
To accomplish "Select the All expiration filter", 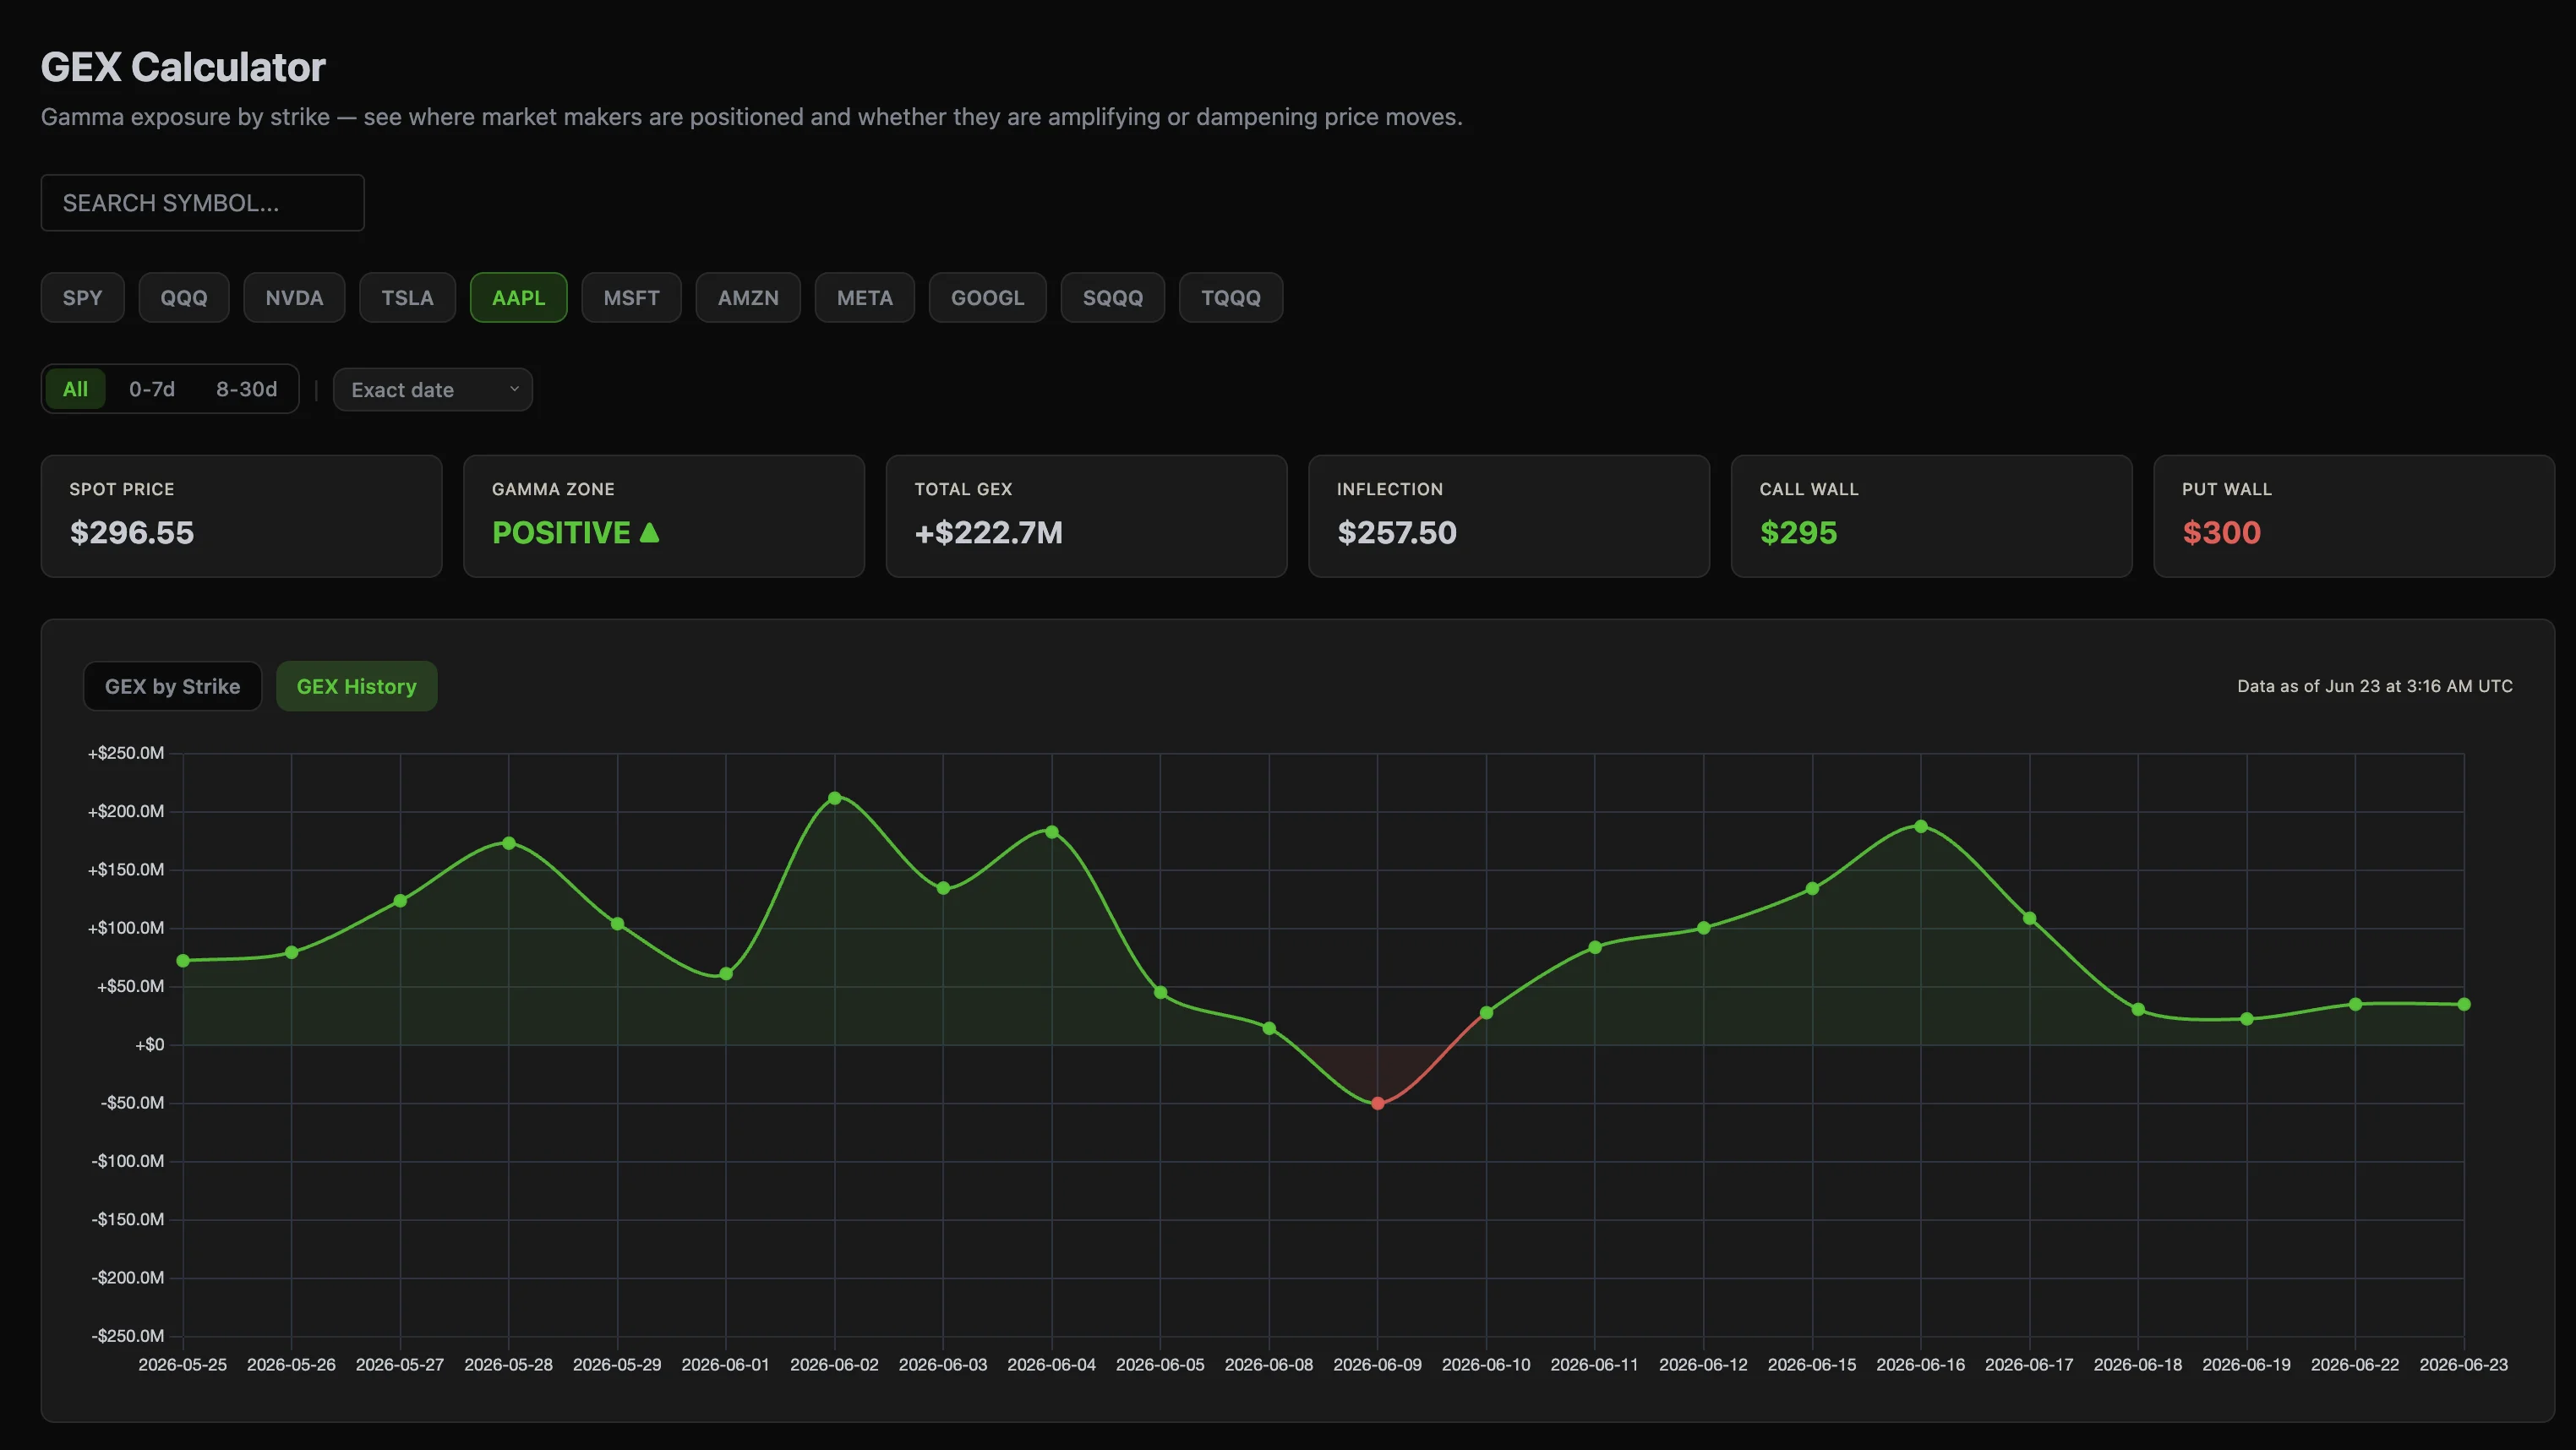I will tap(75, 389).
